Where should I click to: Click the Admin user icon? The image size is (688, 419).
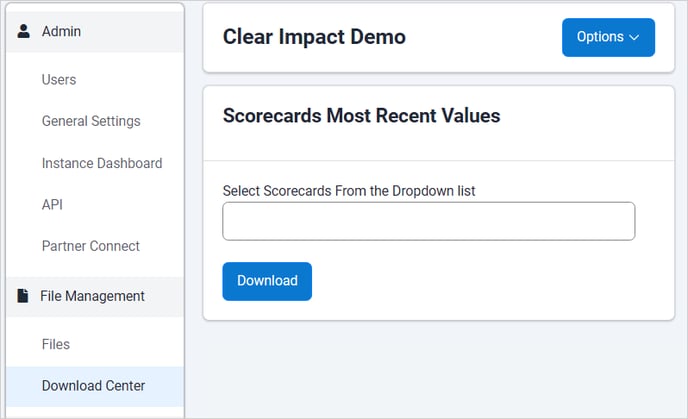pyautogui.click(x=23, y=31)
